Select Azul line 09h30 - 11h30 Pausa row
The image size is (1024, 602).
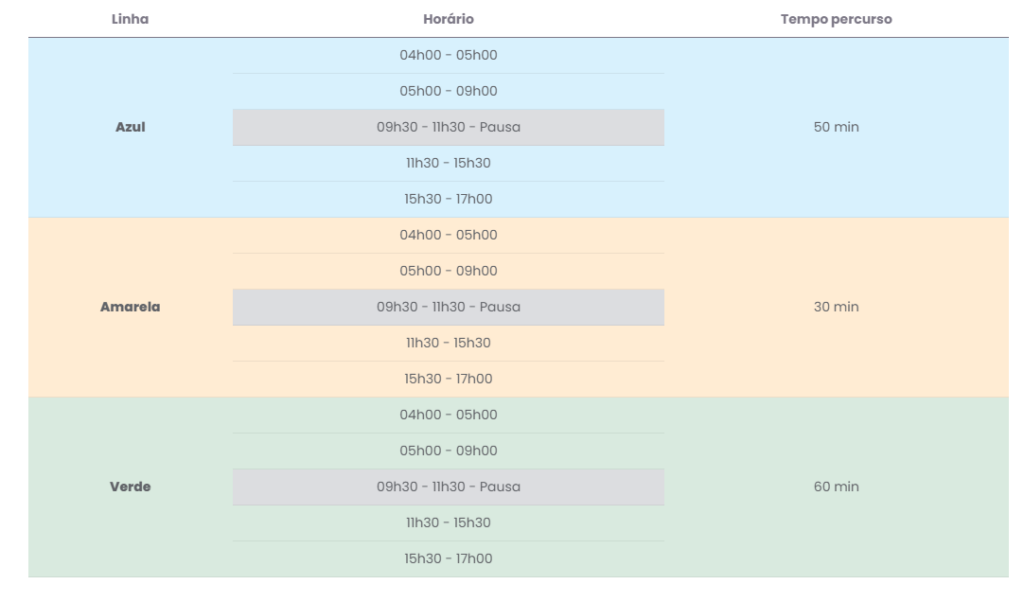coord(448,127)
